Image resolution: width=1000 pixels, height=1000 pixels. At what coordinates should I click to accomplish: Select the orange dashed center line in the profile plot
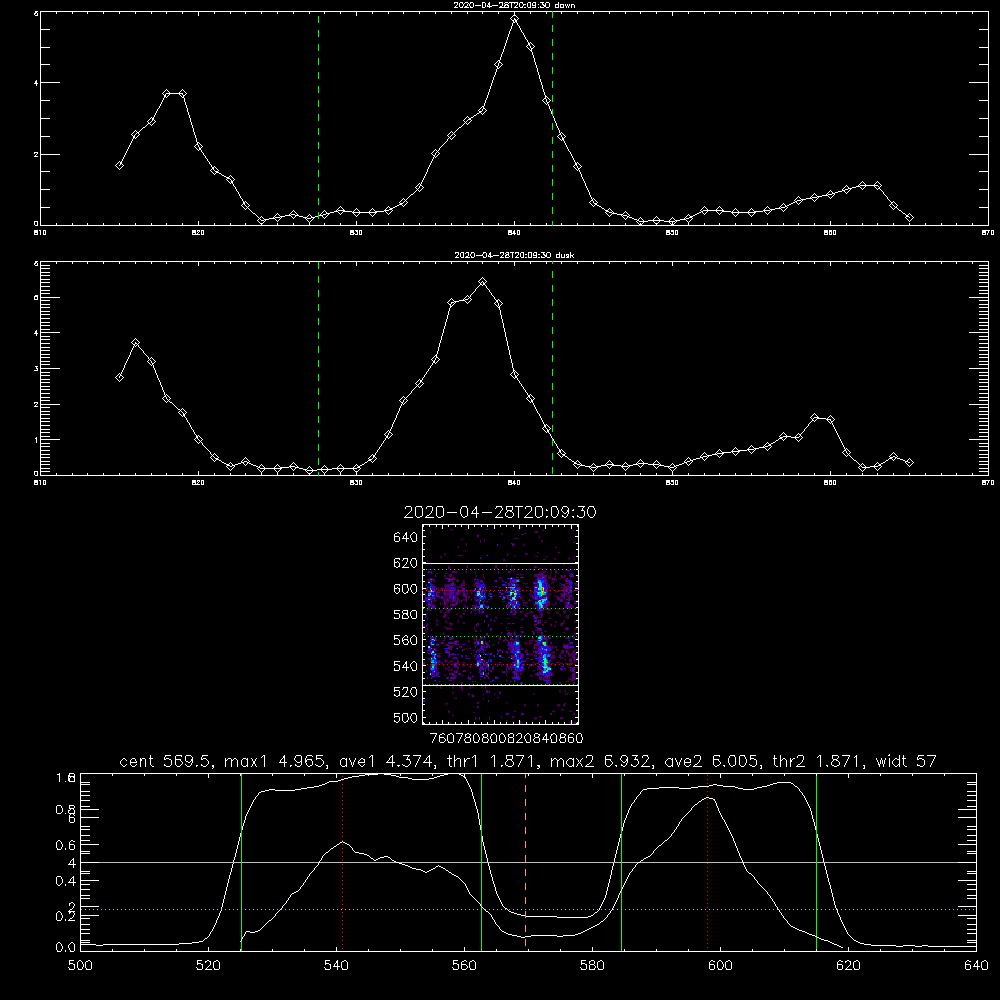click(526, 862)
